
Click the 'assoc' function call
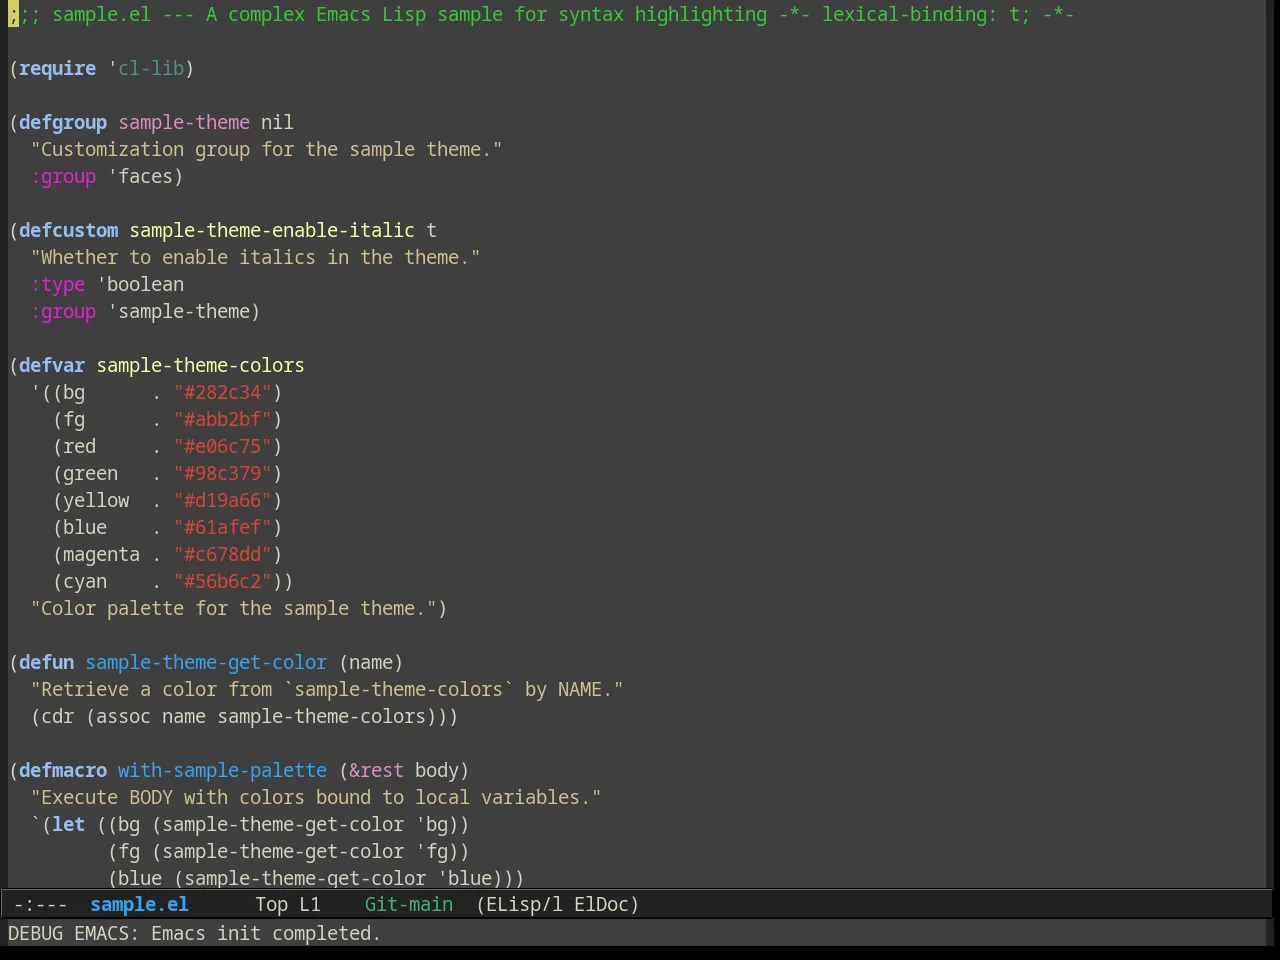(124, 716)
